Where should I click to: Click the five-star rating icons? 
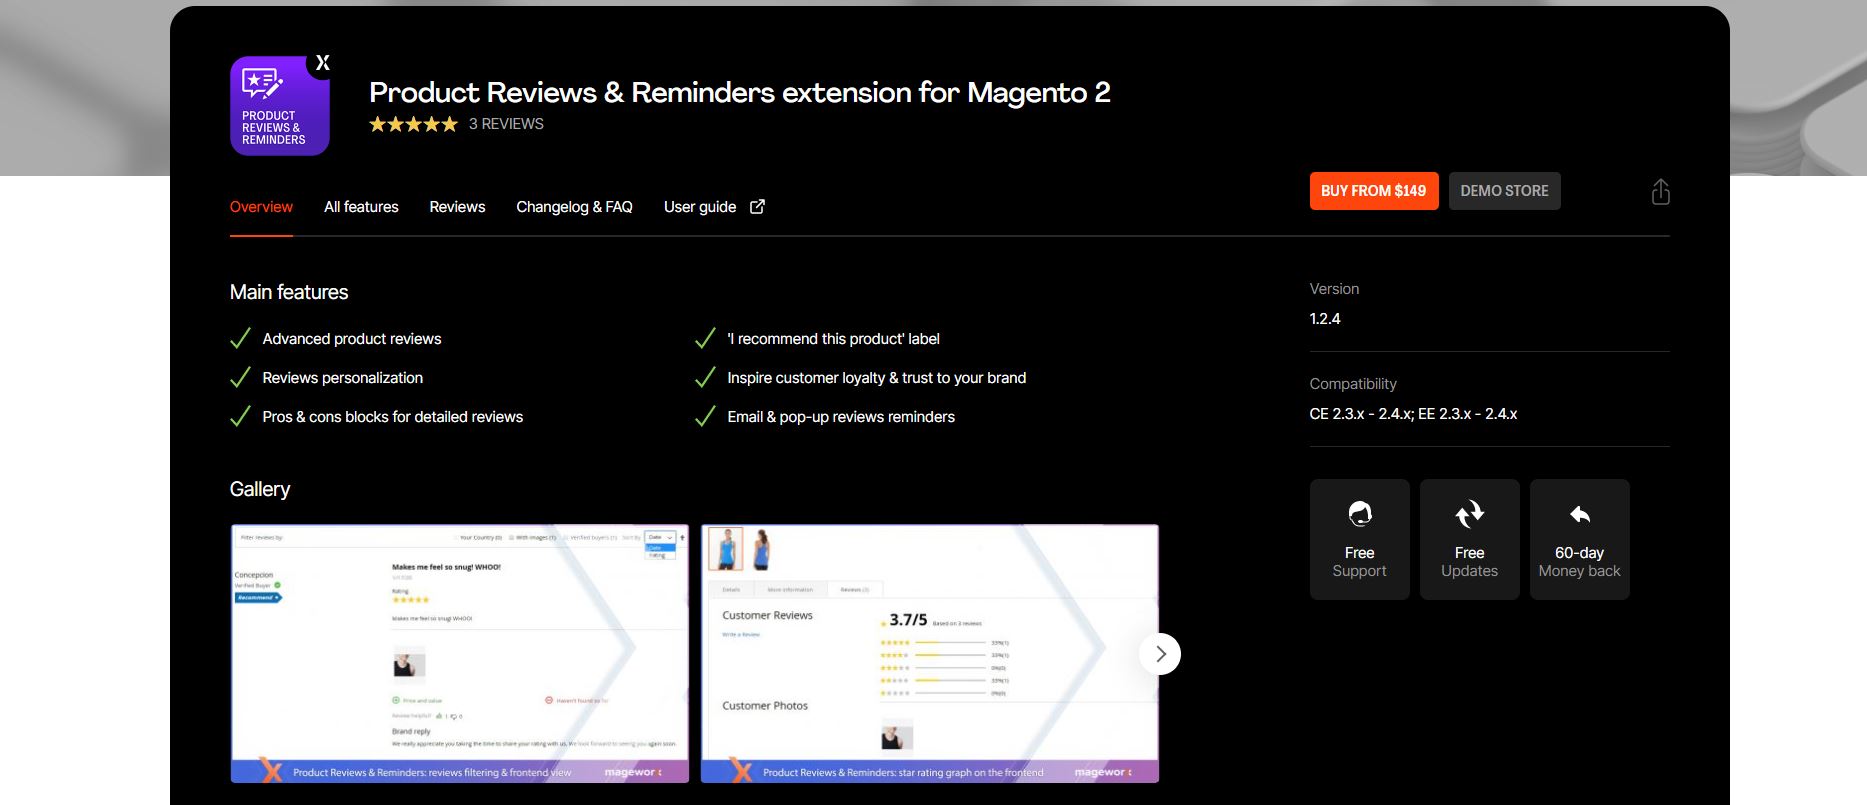413,124
